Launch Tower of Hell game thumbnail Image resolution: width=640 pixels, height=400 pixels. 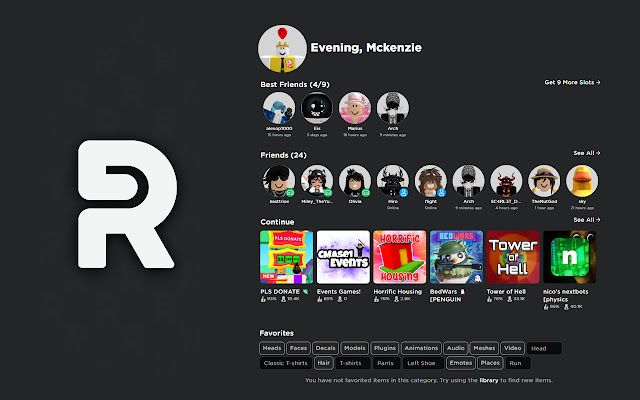tap(513, 257)
